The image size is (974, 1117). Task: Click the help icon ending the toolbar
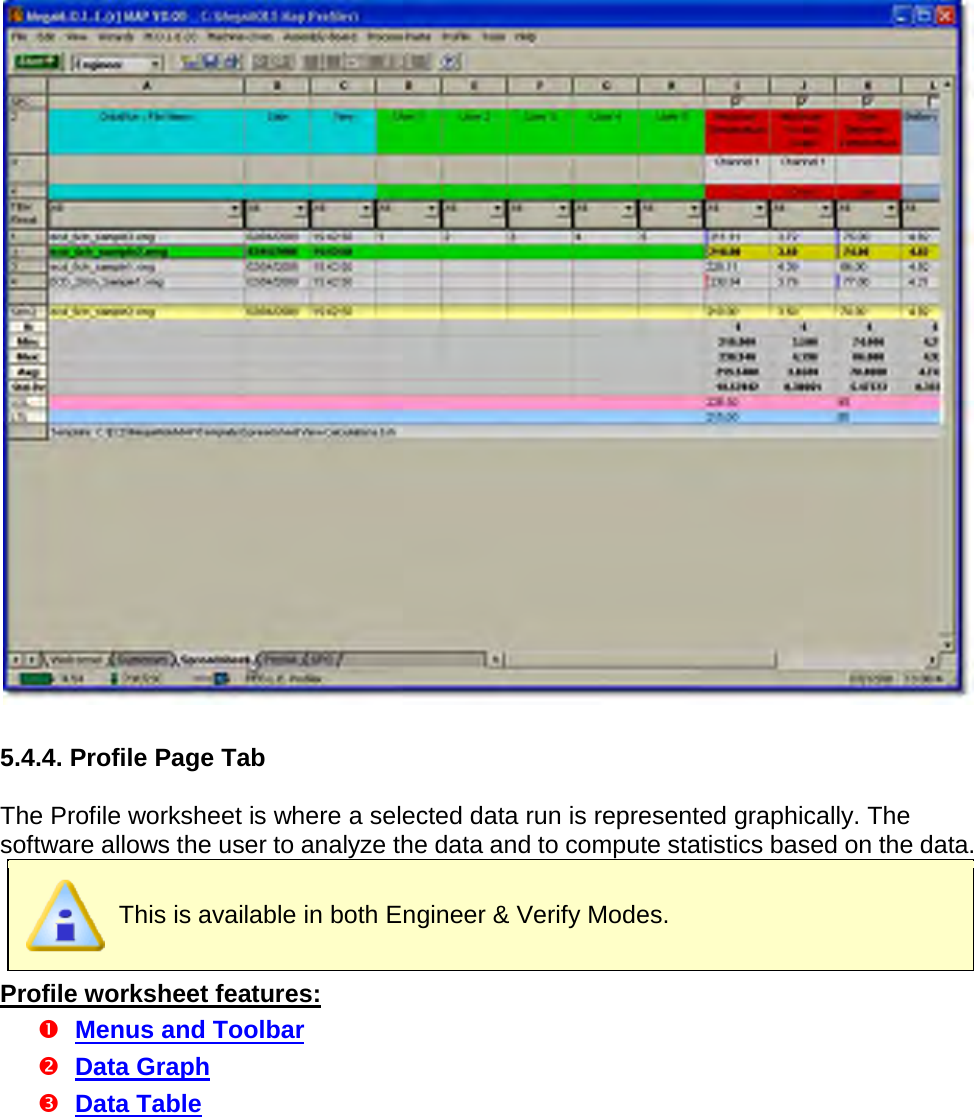pos(449,63)
